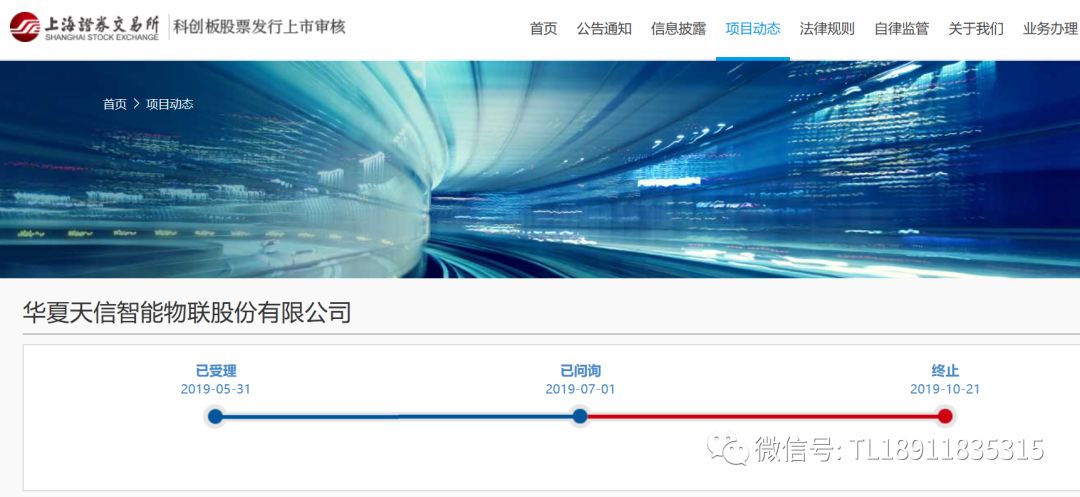The image size is (1080, 497).
Task: Select the red 终止 timeline dot
Action: coord(945,416)
